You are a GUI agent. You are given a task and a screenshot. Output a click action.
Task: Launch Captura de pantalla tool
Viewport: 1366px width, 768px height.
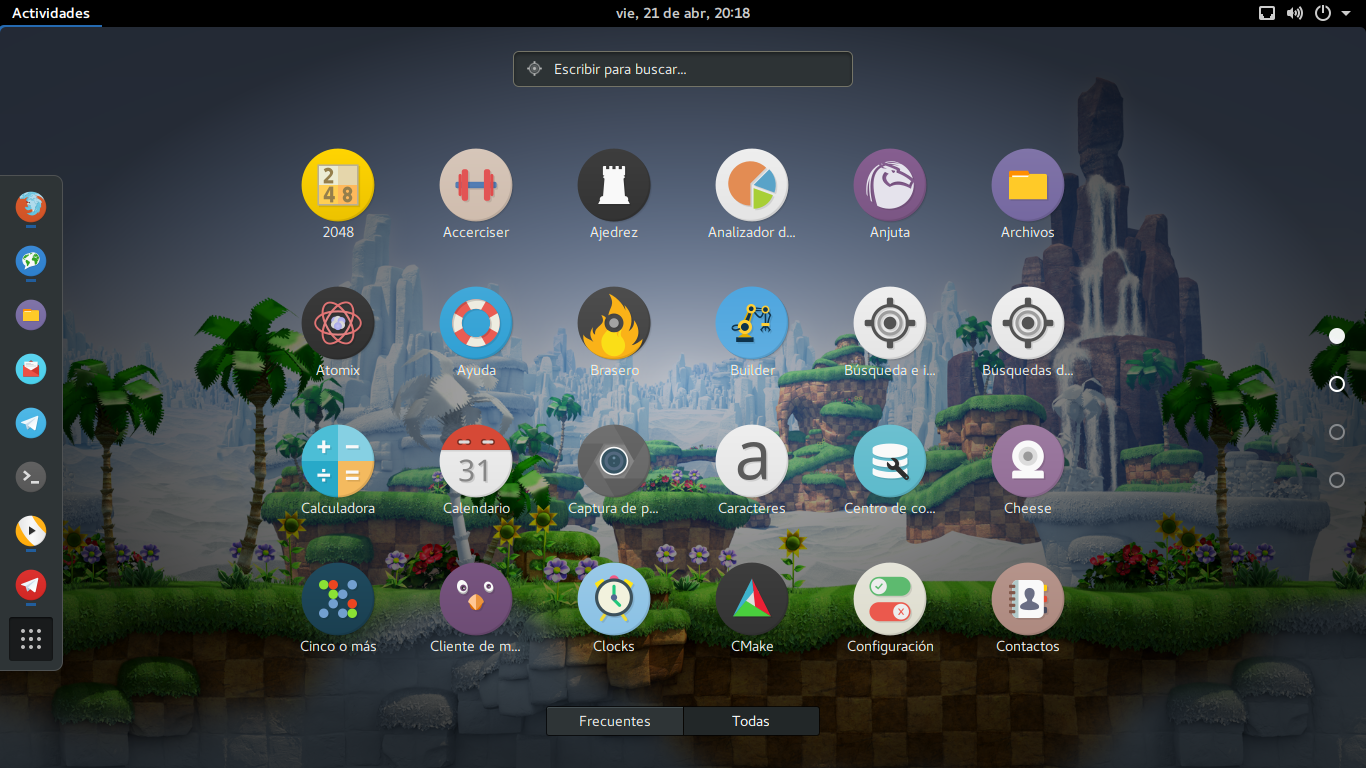tap(614, 461)
